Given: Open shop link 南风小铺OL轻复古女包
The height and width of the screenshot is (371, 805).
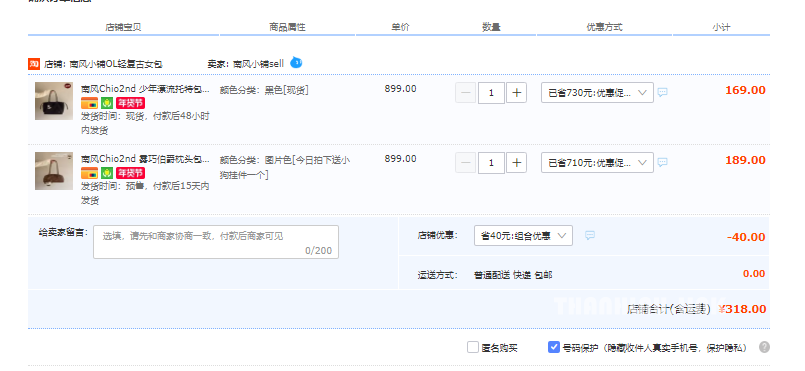Looking at the screenshot, I should (116, 65).
